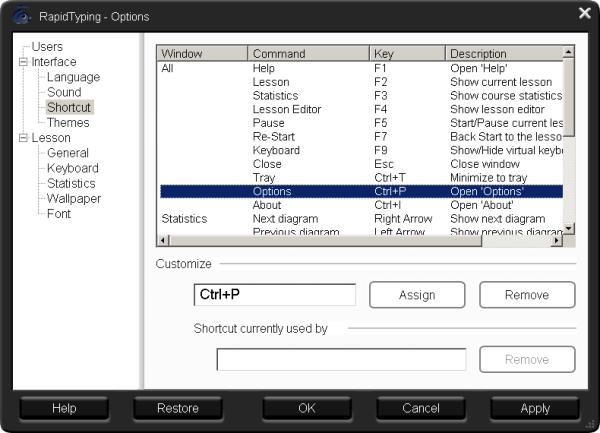Click the disabled Remove button below
This screenshot has height=433, width=600.
(527, 360)
